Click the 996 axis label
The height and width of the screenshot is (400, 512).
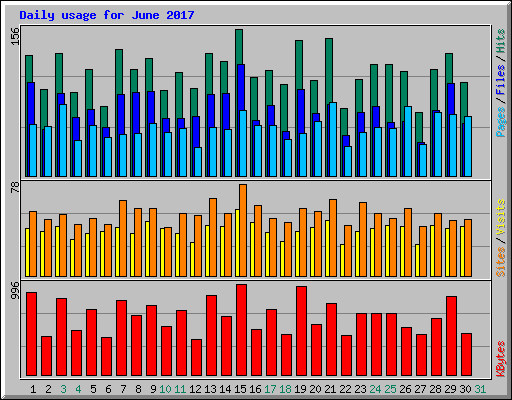pyautogui.click(x=15, y=290)
